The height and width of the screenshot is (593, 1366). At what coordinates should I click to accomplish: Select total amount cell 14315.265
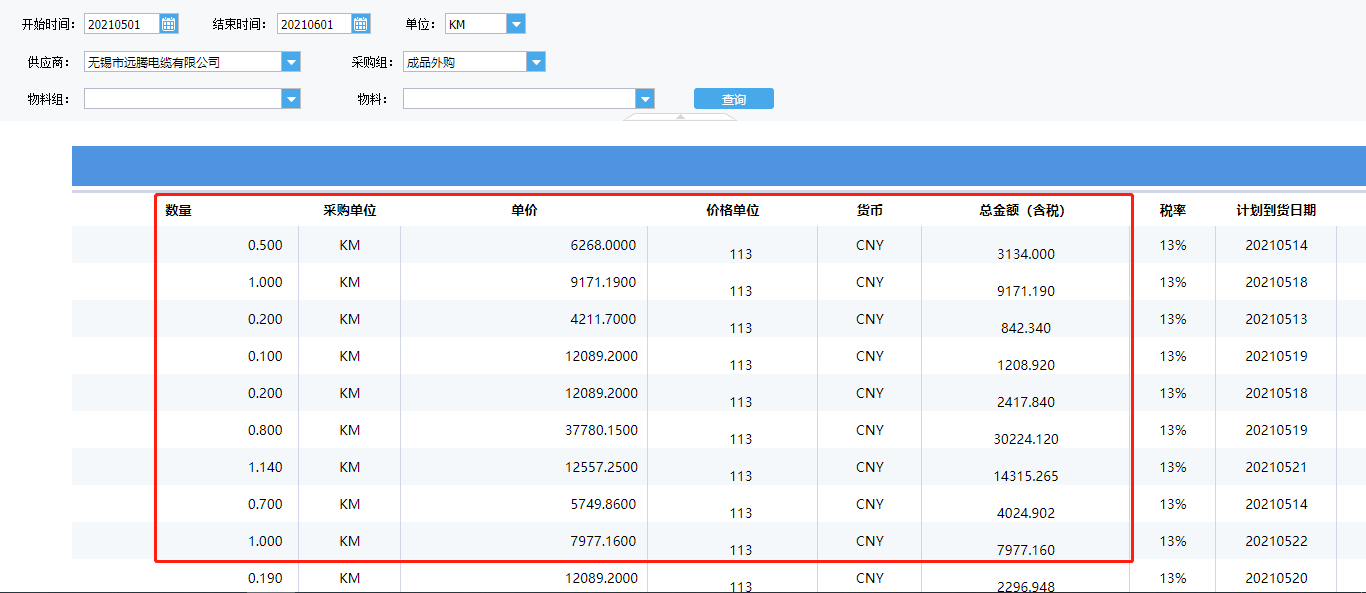[1025, 476]
